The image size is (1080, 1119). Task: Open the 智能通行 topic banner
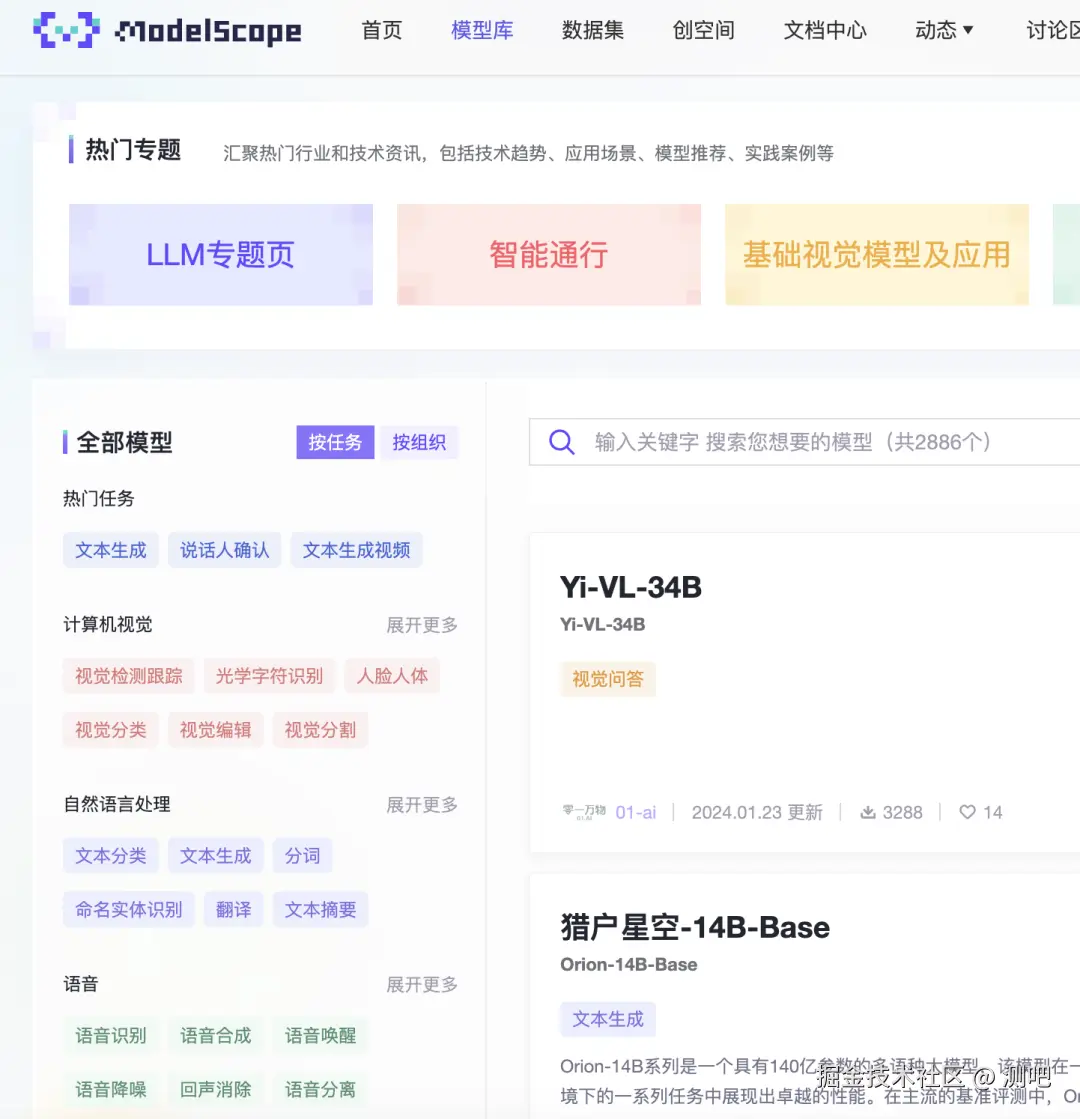[x=549, y=255]
